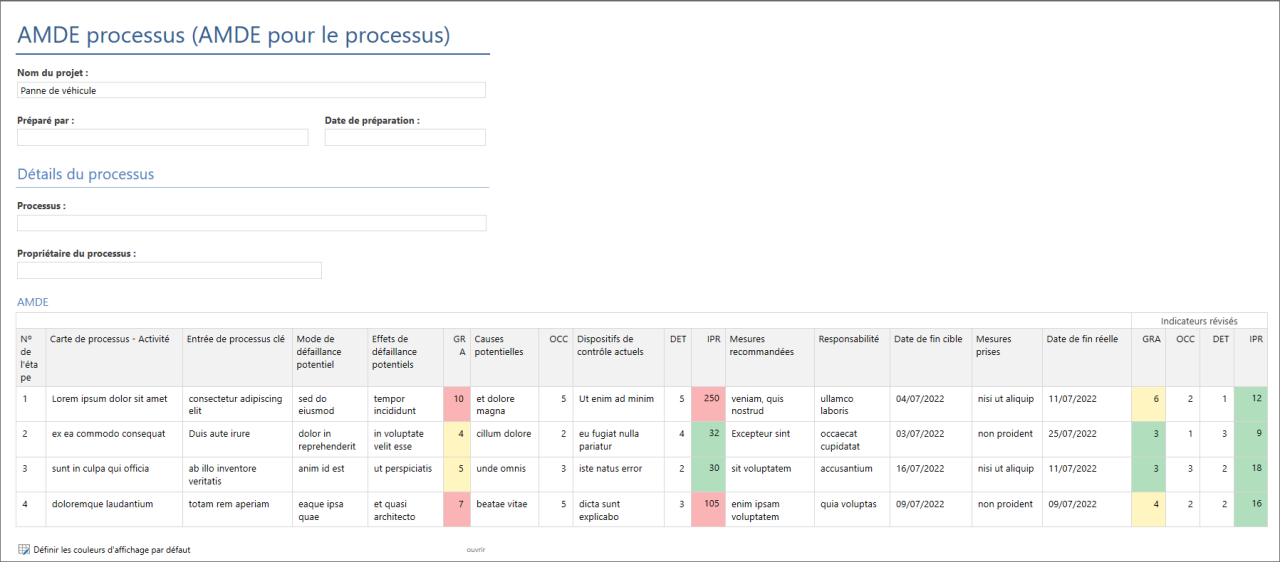Click the default display colors table icon
Screen dimensions: 1280x562
point(24,549)
